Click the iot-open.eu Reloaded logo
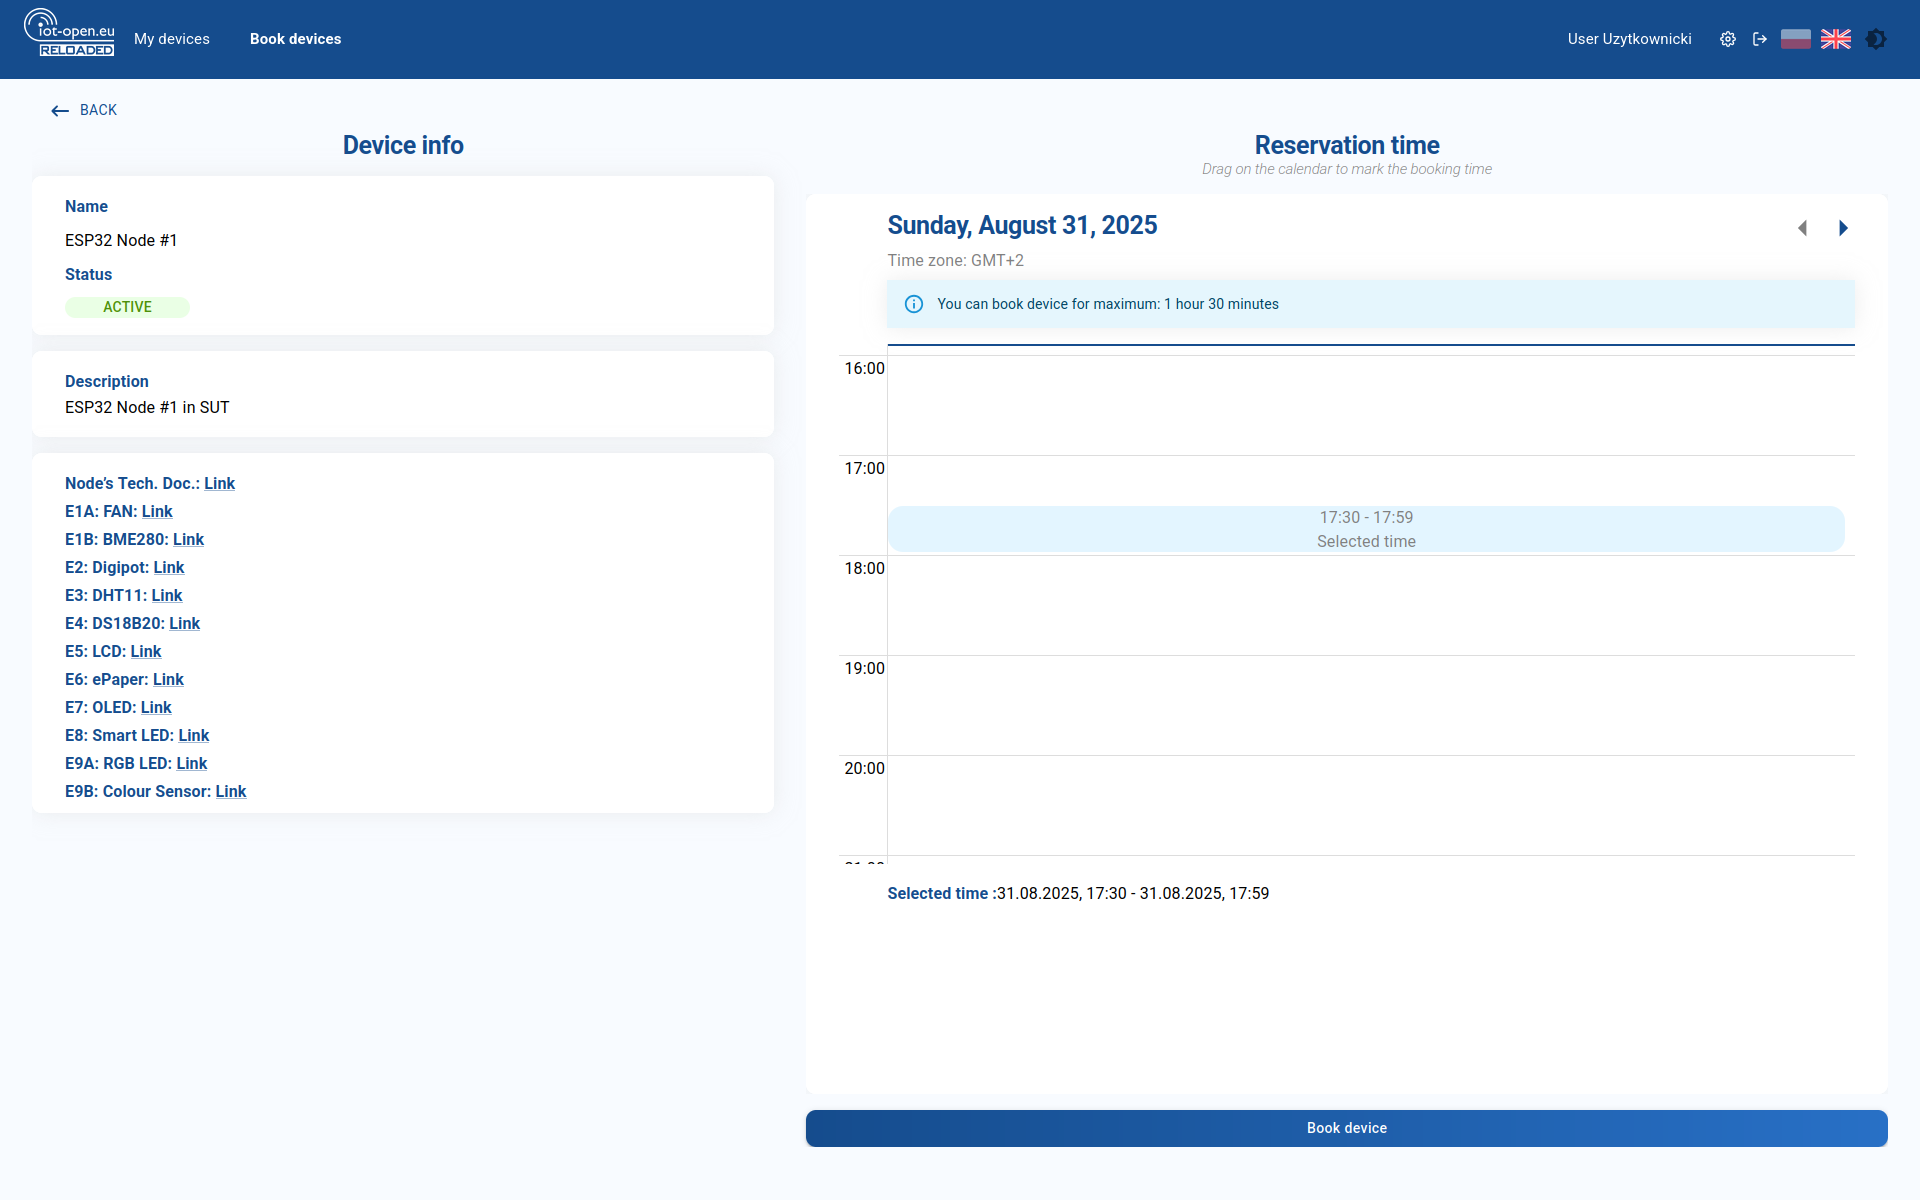The image size is (1920, 1200). [70, 33]
